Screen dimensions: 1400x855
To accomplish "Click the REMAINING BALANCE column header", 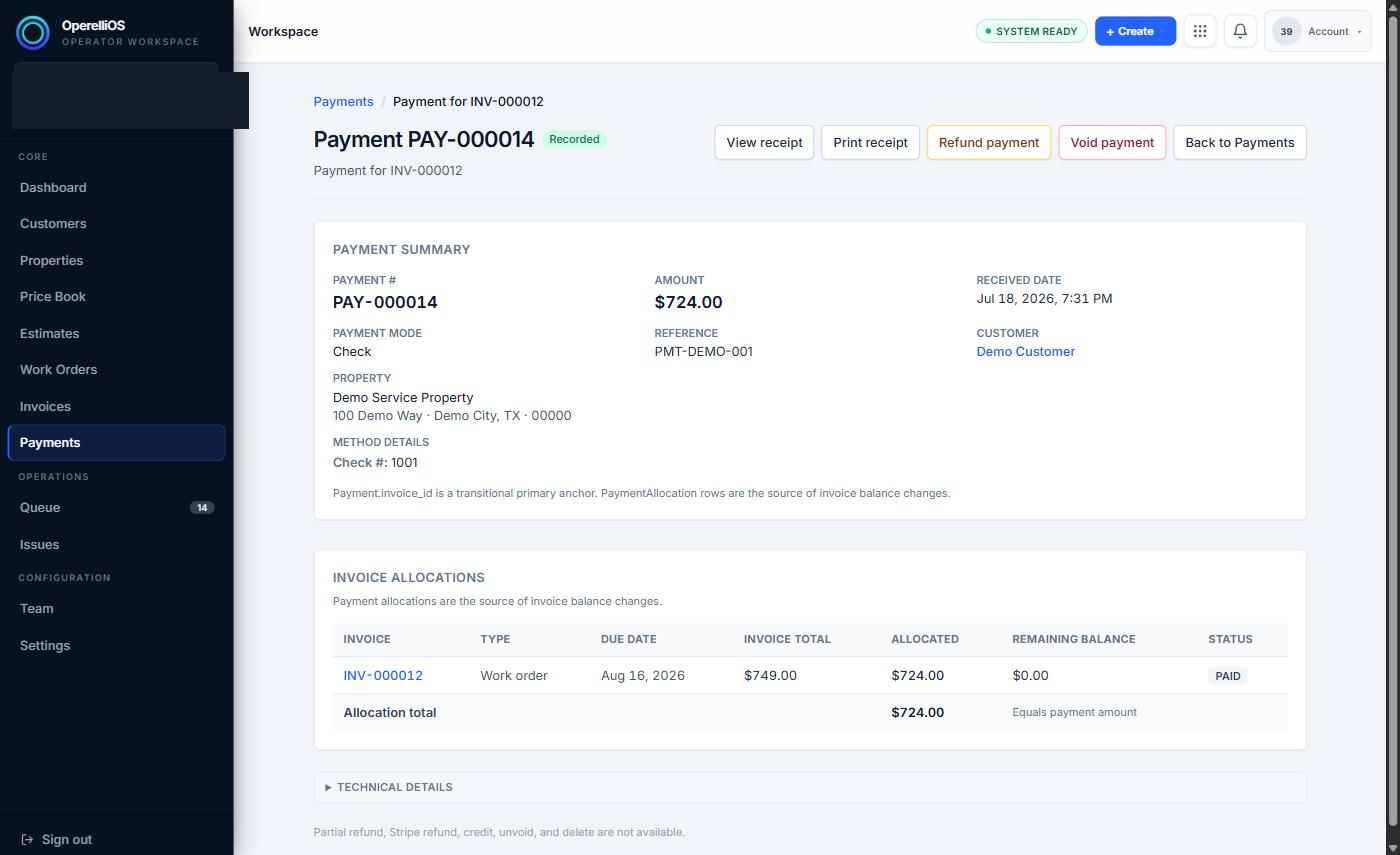I will 1073,639.
